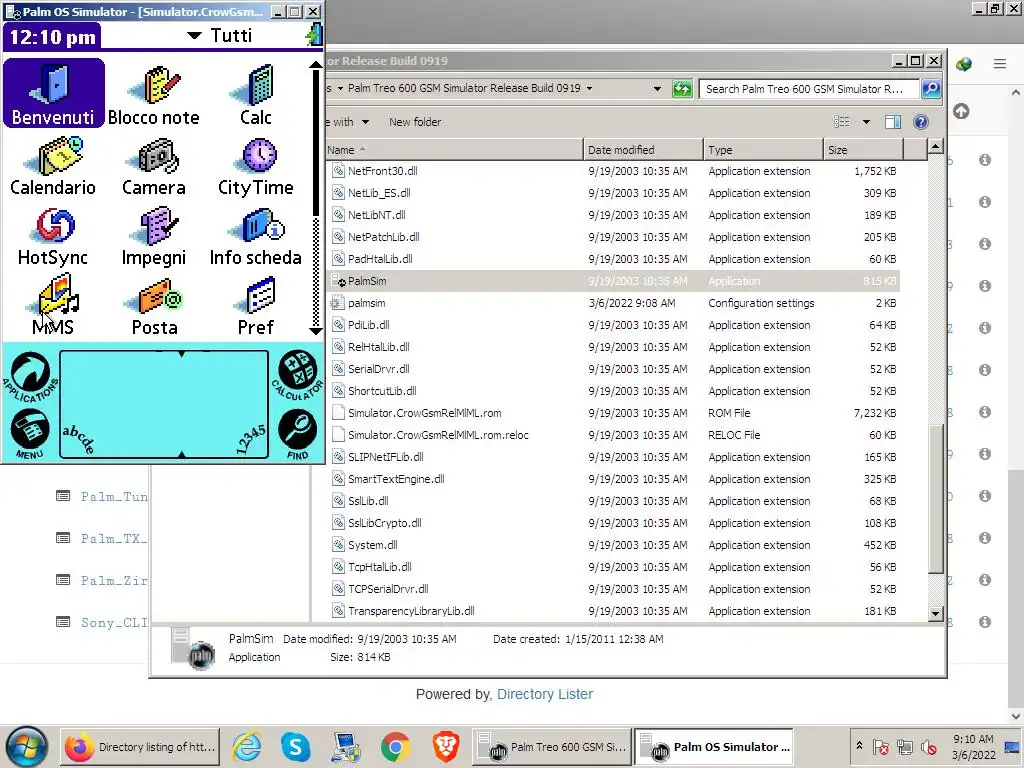The width and height of the screenshot is (1024, 768).
Task: Select SmartTextEngine.dll file
Action: pyautogui.click(x=613, y=479)
